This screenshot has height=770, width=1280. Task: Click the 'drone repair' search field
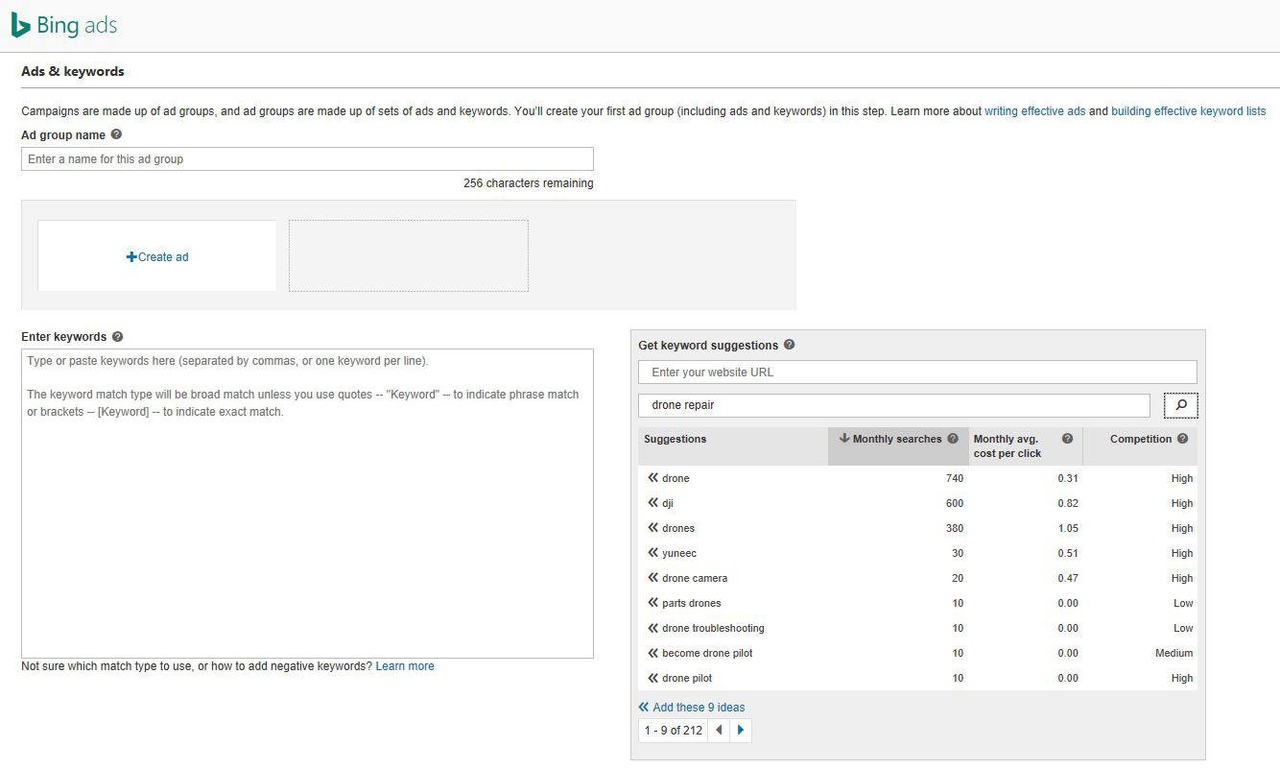894,405
